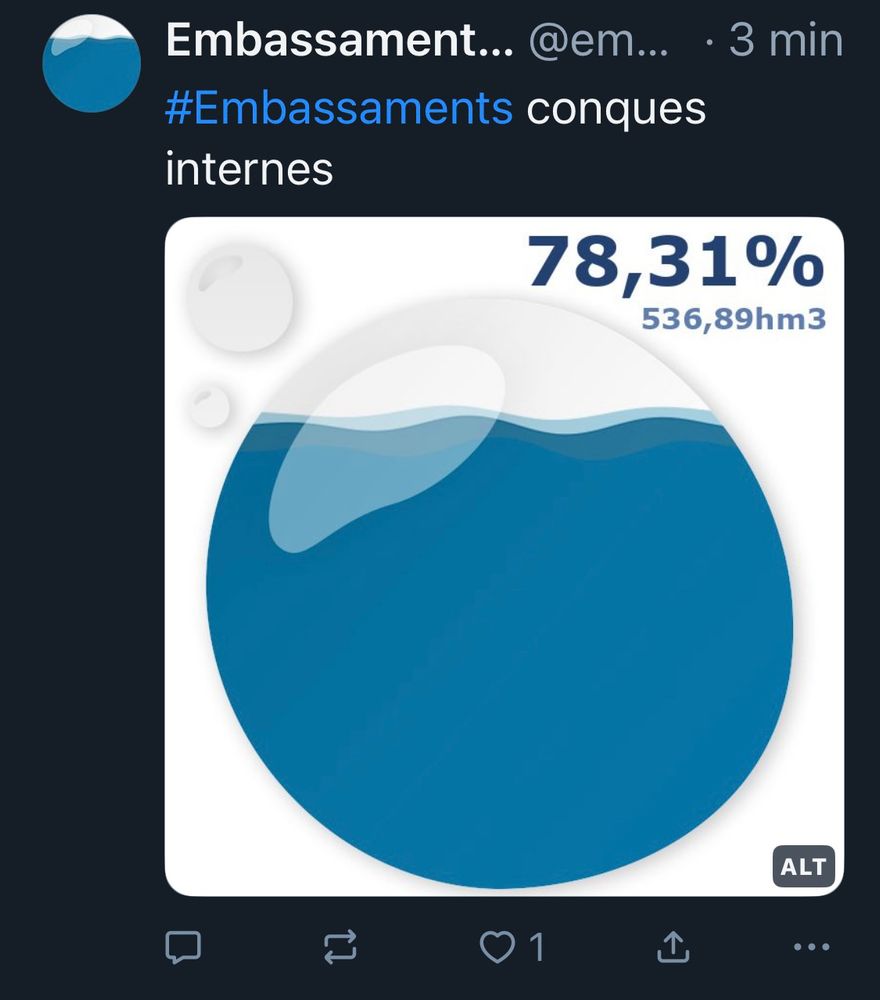Screen dimensions: 880x1000
Task: Like the tweet with heart icon
Action: [497, 946]
